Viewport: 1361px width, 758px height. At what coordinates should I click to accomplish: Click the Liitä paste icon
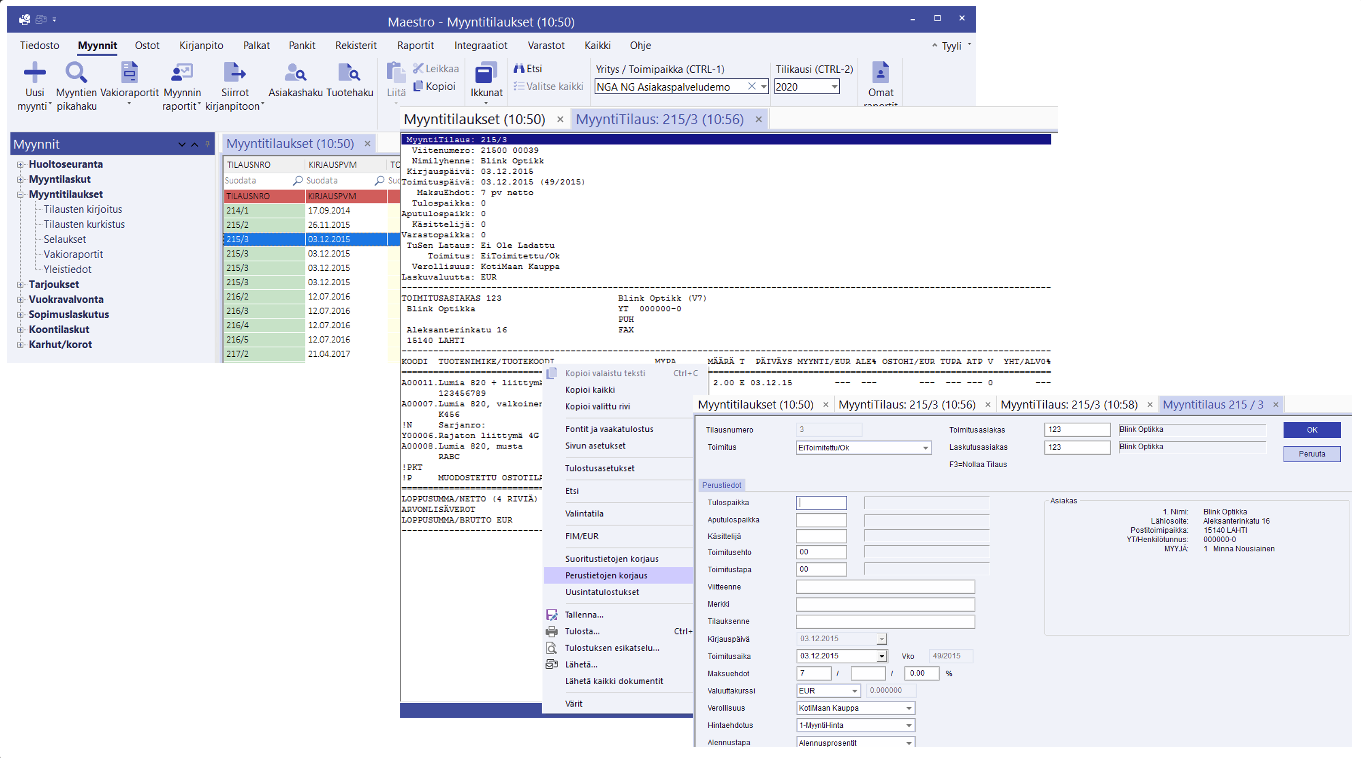395,72
